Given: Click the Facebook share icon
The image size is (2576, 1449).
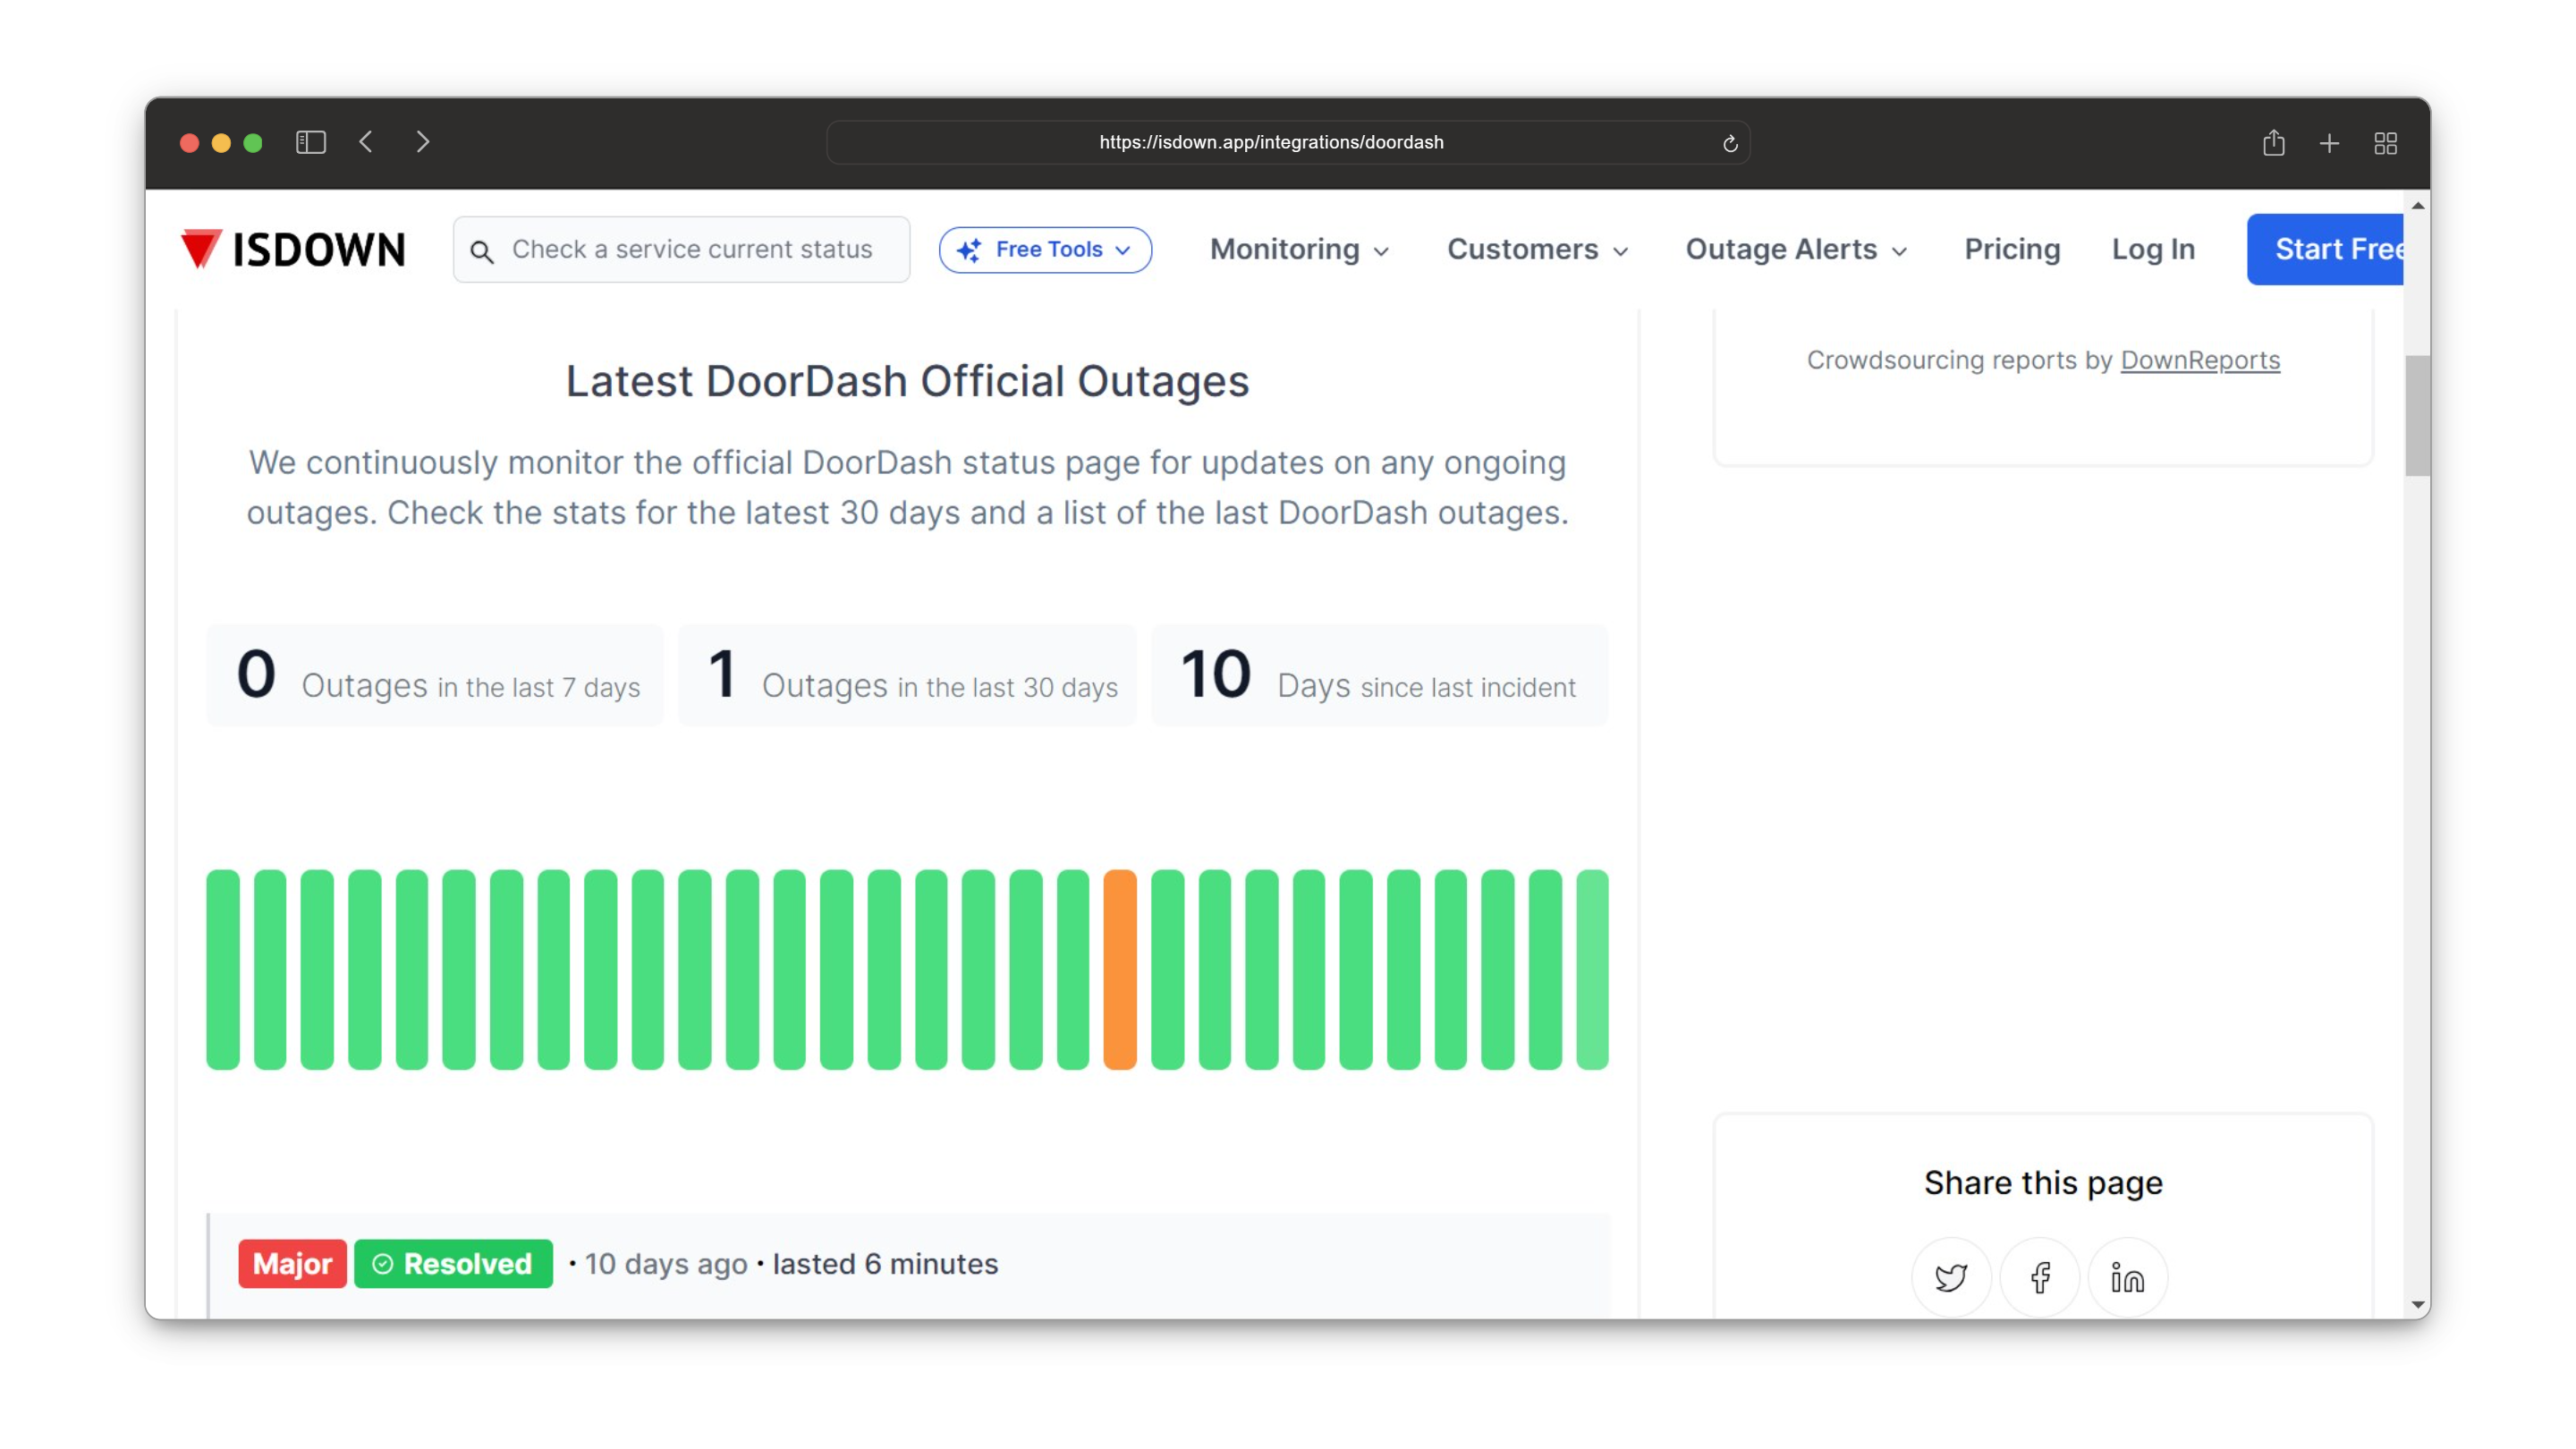Looking at the screenshot, I should tap(2039, 1277).
